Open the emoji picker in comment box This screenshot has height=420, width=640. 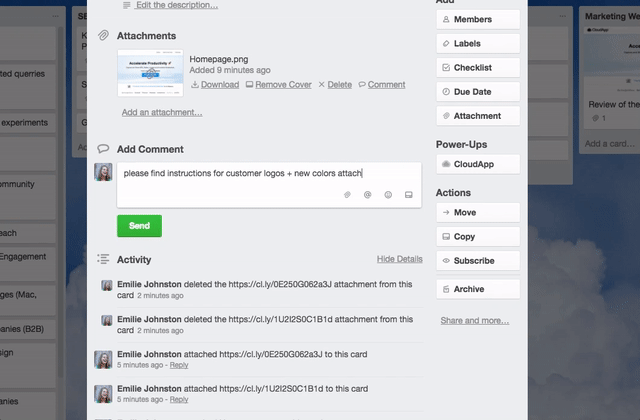pyautogui.click(x=388, y=194)
